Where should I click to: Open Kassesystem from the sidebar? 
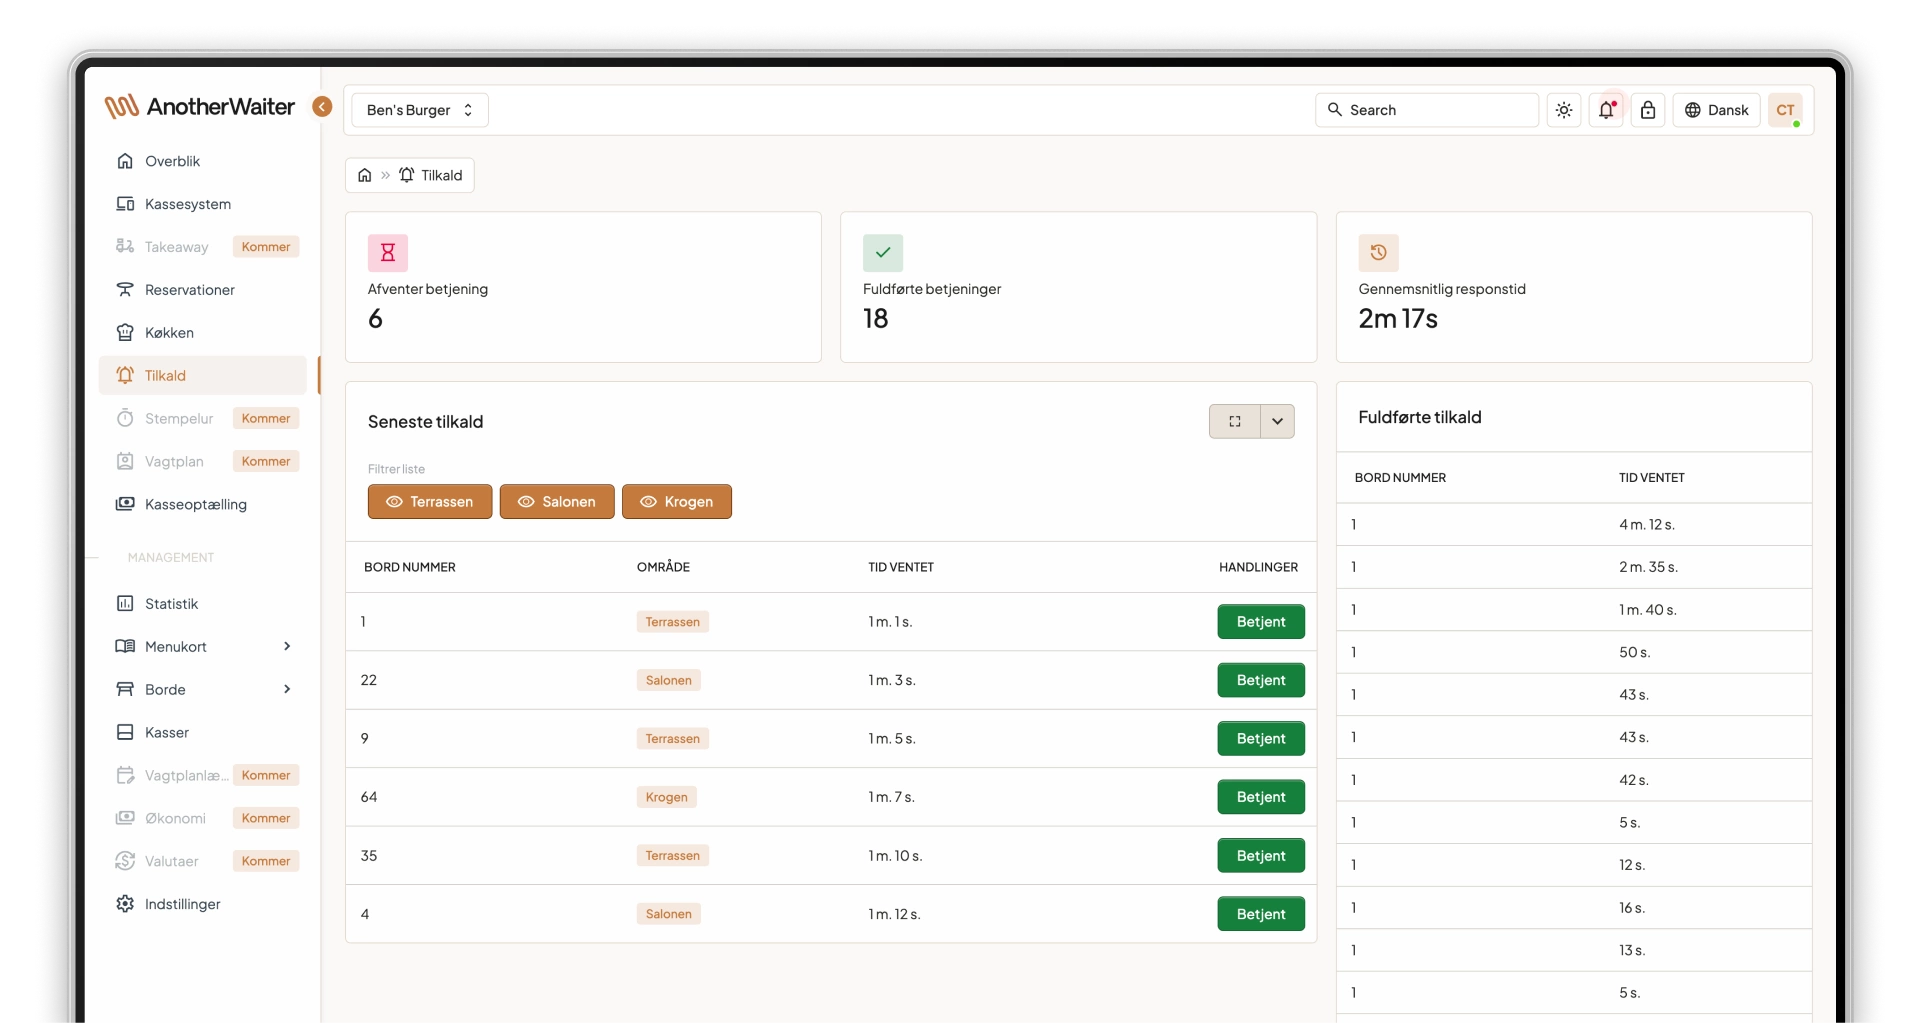point(203,204)
